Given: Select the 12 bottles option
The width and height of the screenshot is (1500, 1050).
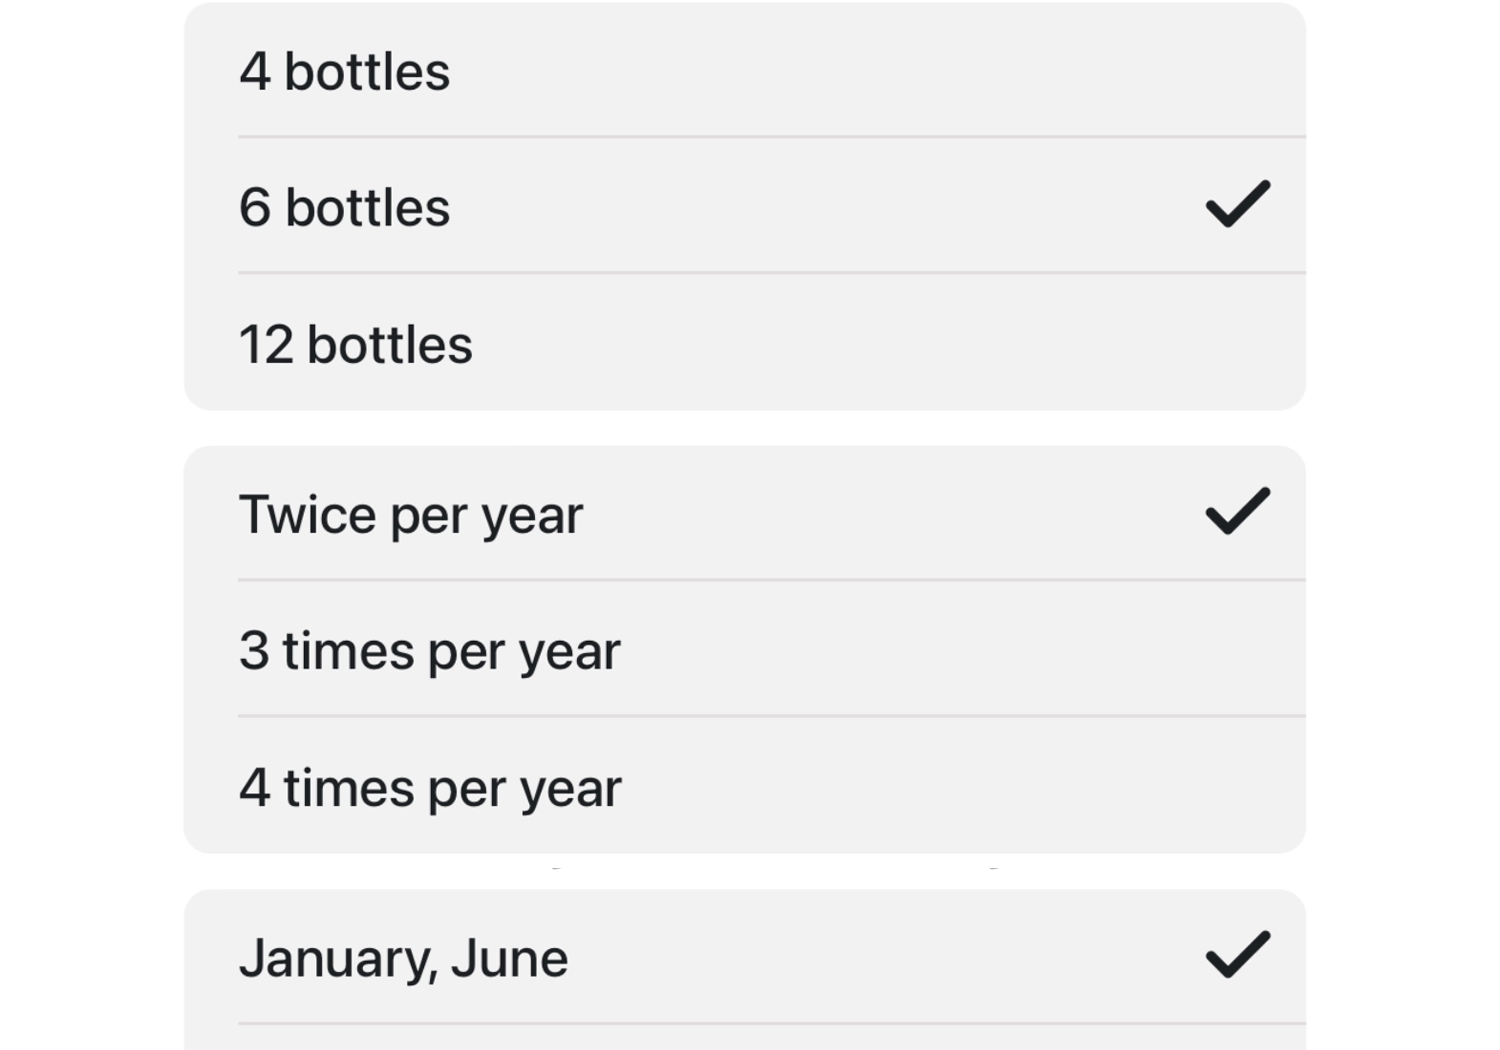Looking at the screenshot, I should click(745, 342).
